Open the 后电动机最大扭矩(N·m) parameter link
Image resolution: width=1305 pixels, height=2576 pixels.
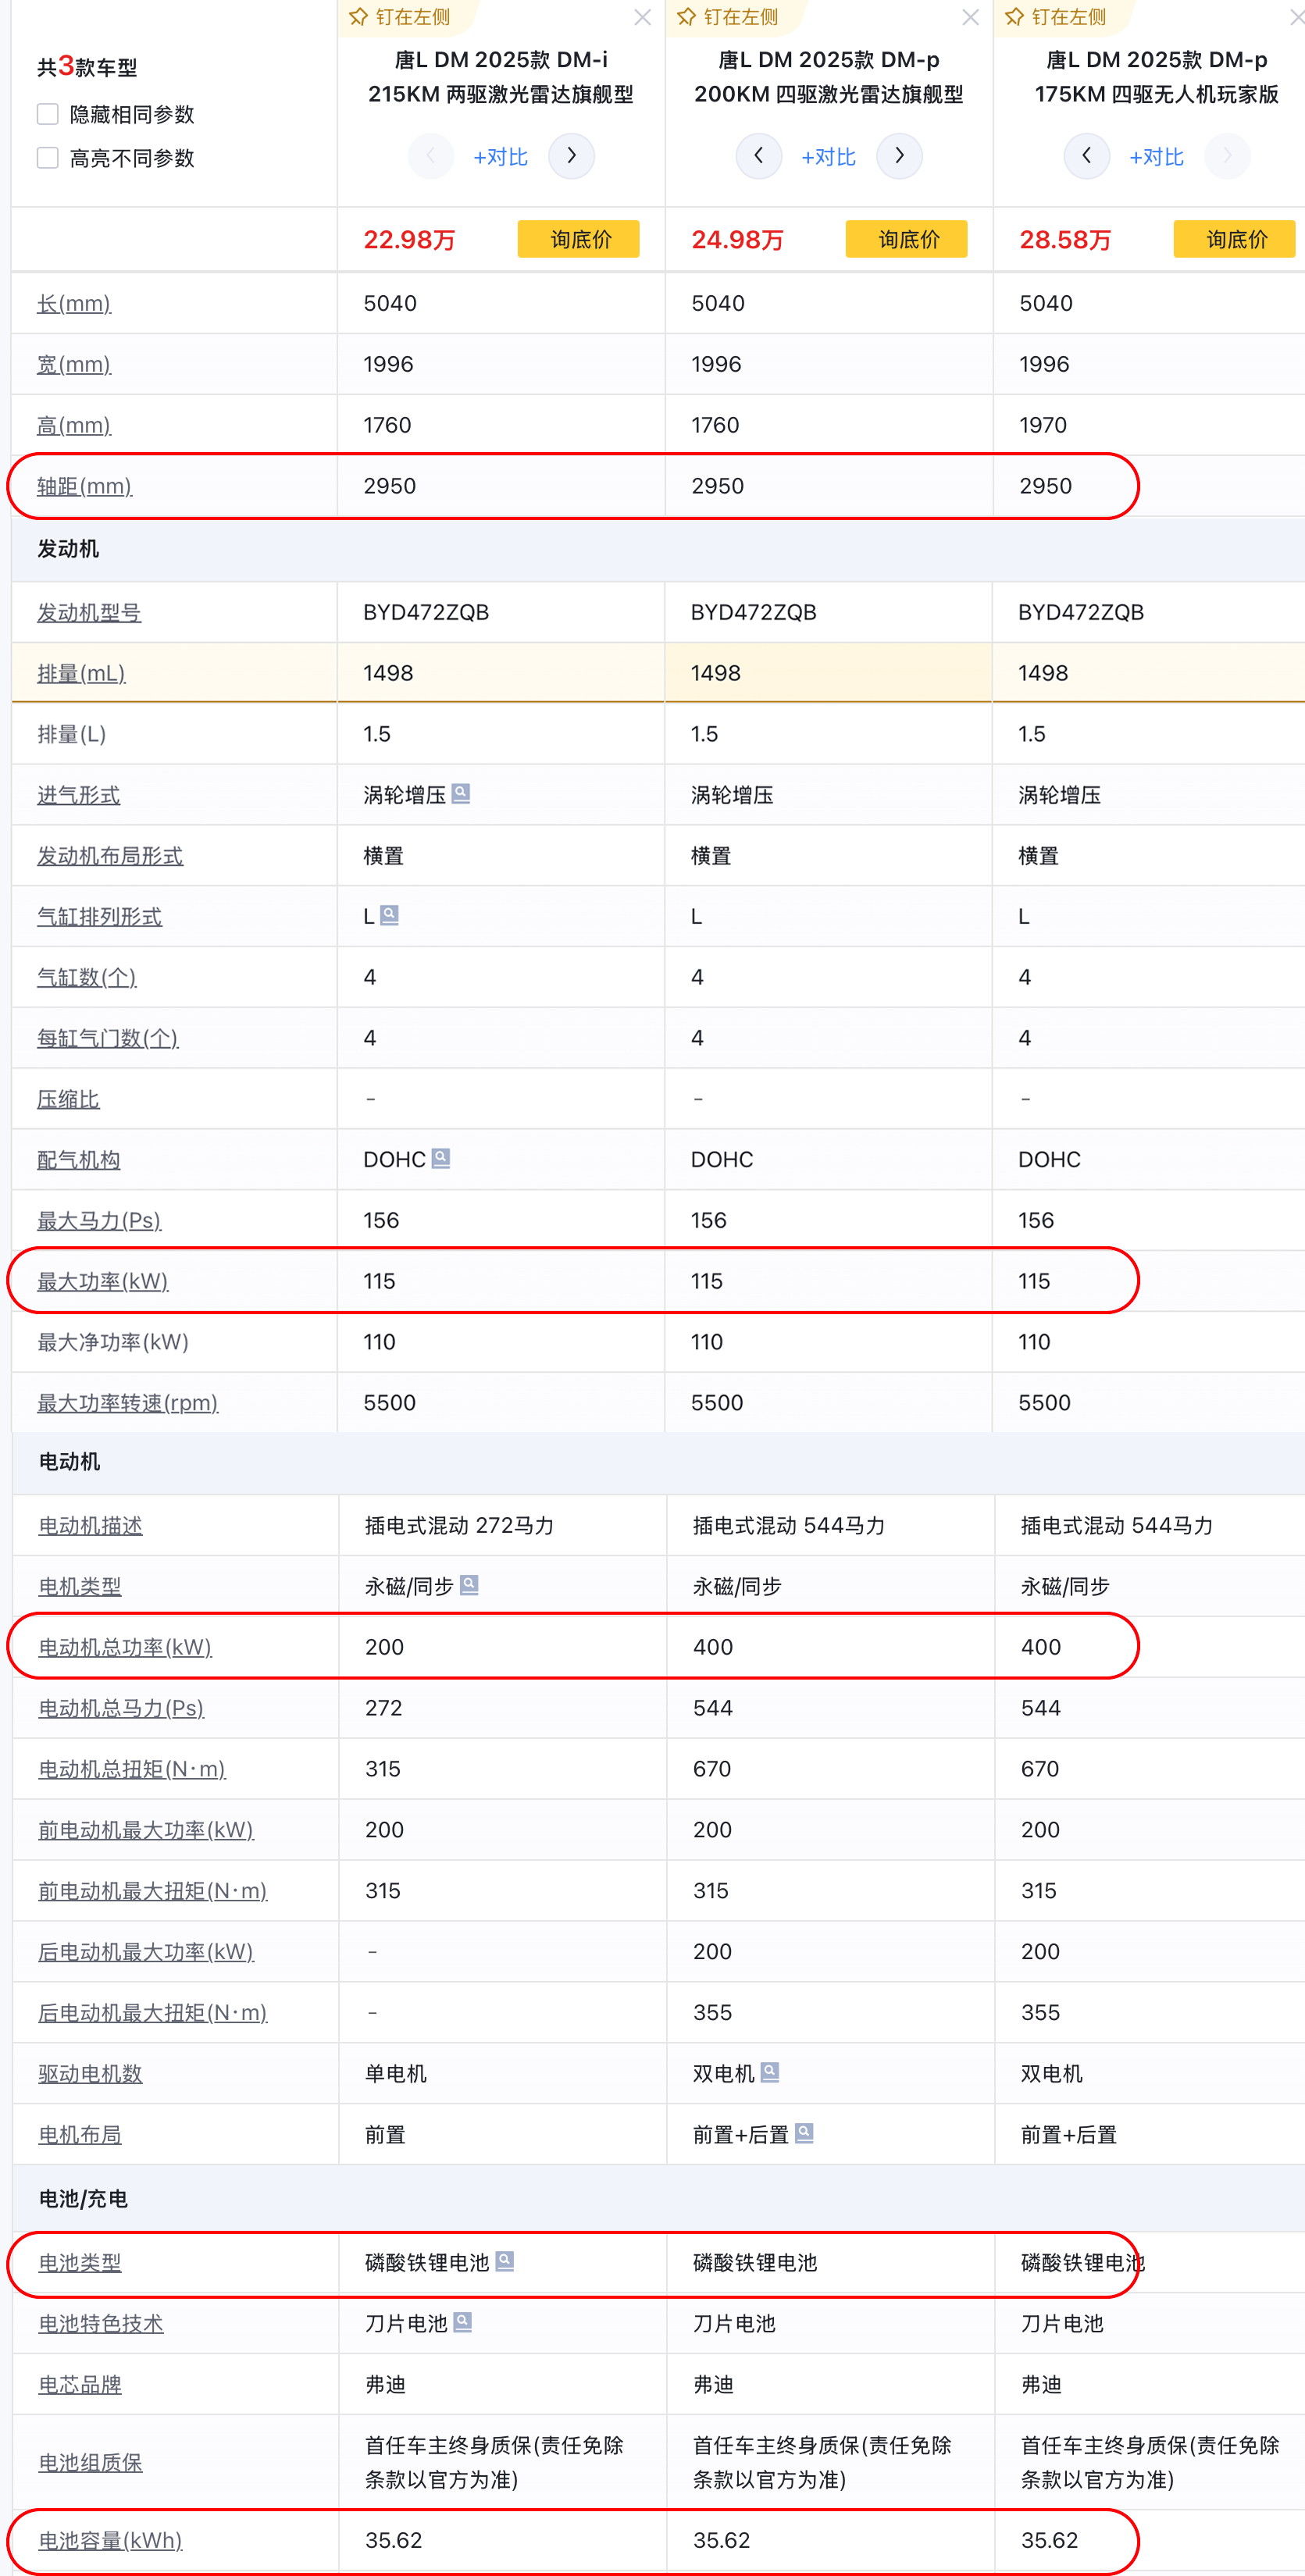tap(153, 2012)
